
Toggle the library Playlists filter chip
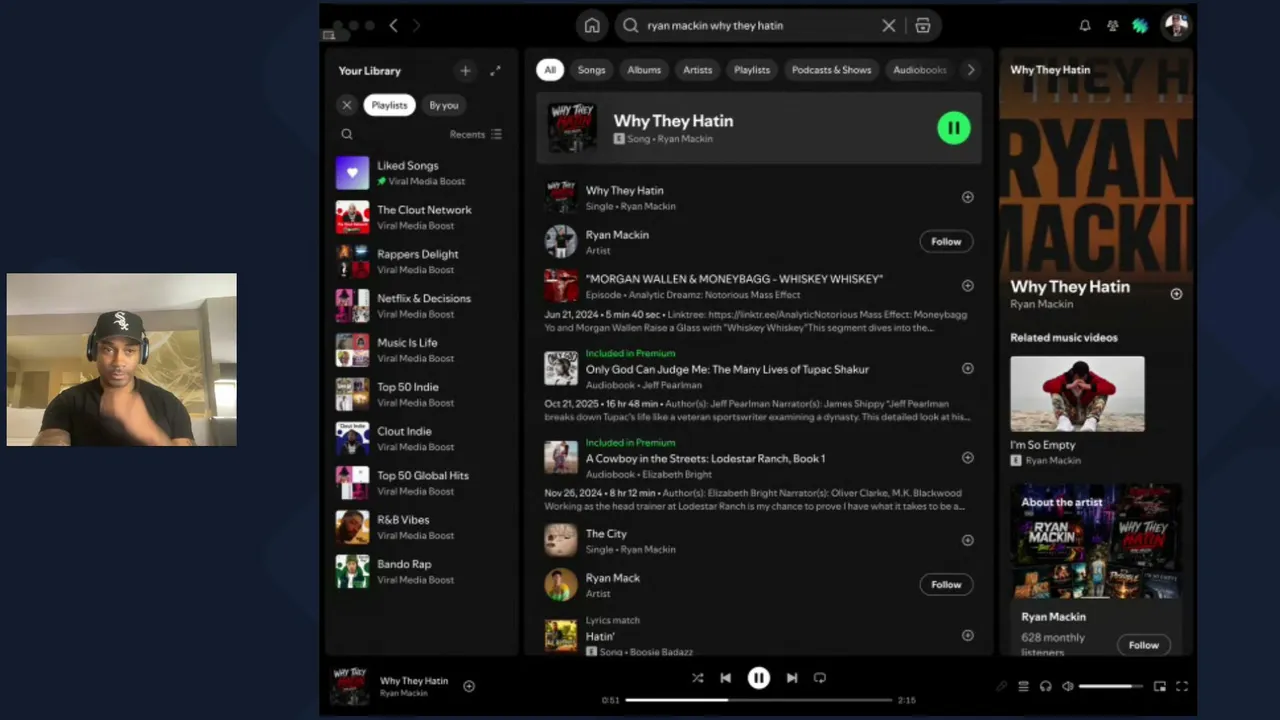(x=389, y=105)
